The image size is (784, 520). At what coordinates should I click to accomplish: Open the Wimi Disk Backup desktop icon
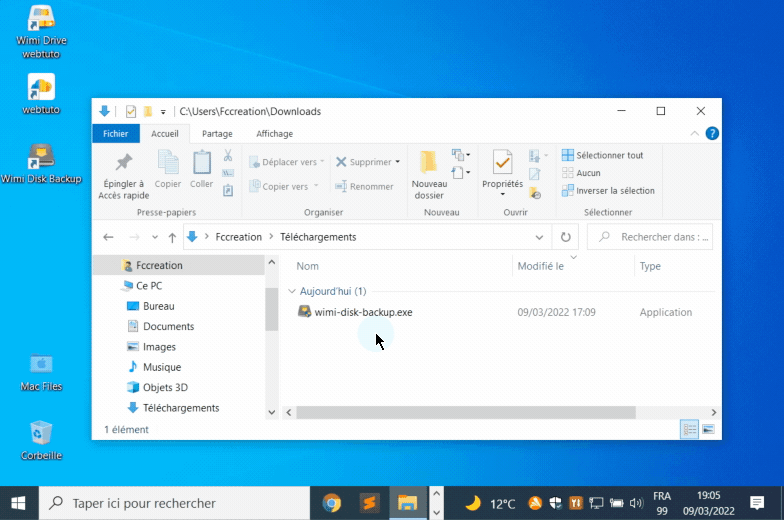click(41, 164)
